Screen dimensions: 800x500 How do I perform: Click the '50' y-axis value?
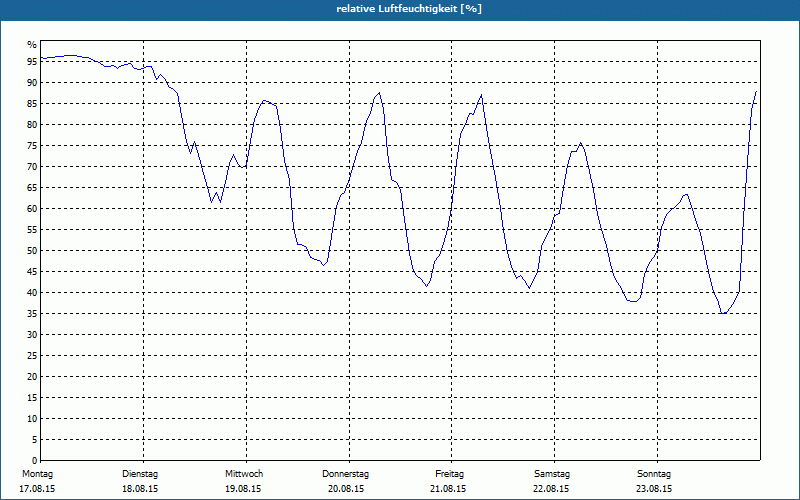[x=32, y=251]
